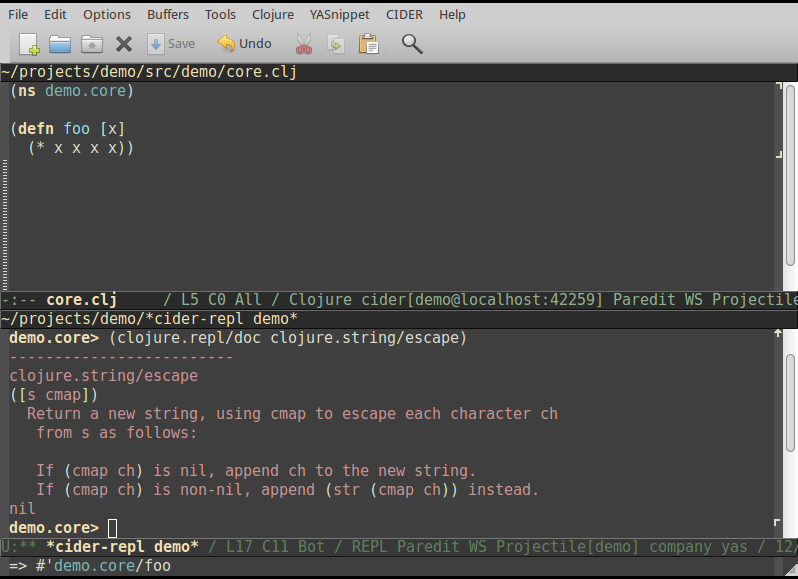The image size is (798, 579).
Task: Copy the selection with the copy icon
Action: pos(335,44)
